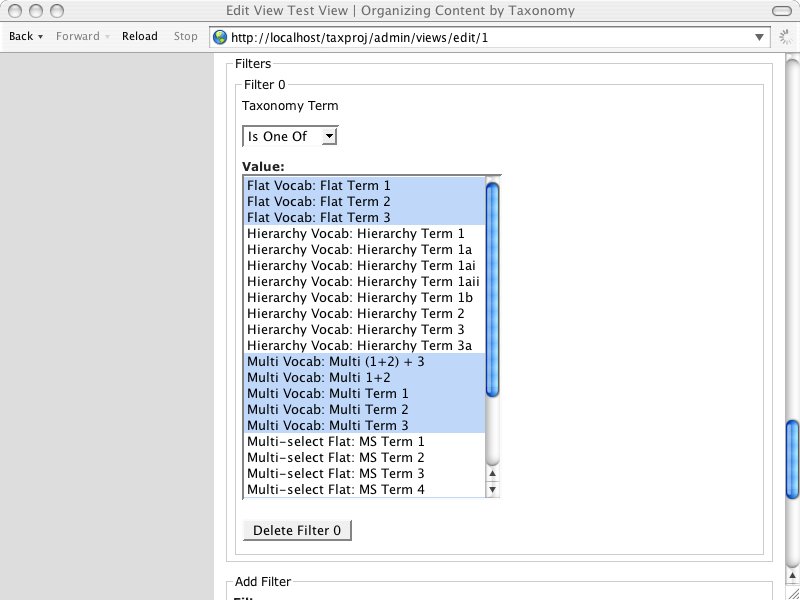The width and height of the screenshot is (800, 600).
Task: Open the address bar history dropdown arrow
Action: (759, 37)
